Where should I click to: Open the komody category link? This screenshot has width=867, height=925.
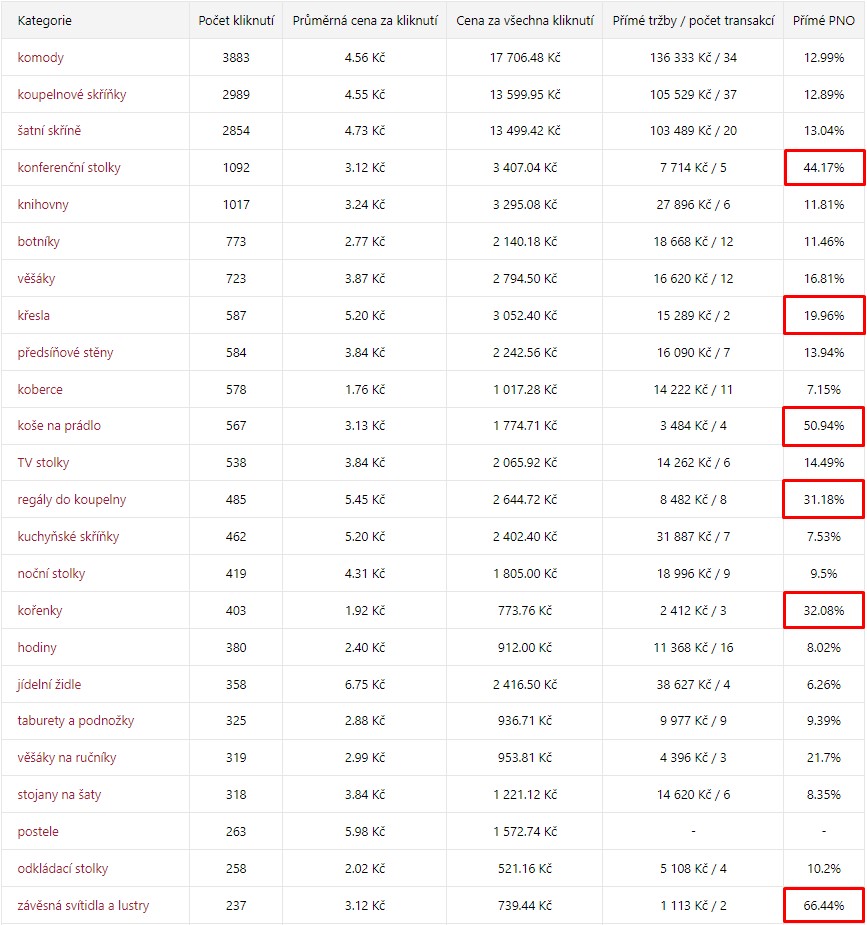click(x=41, y=57)
